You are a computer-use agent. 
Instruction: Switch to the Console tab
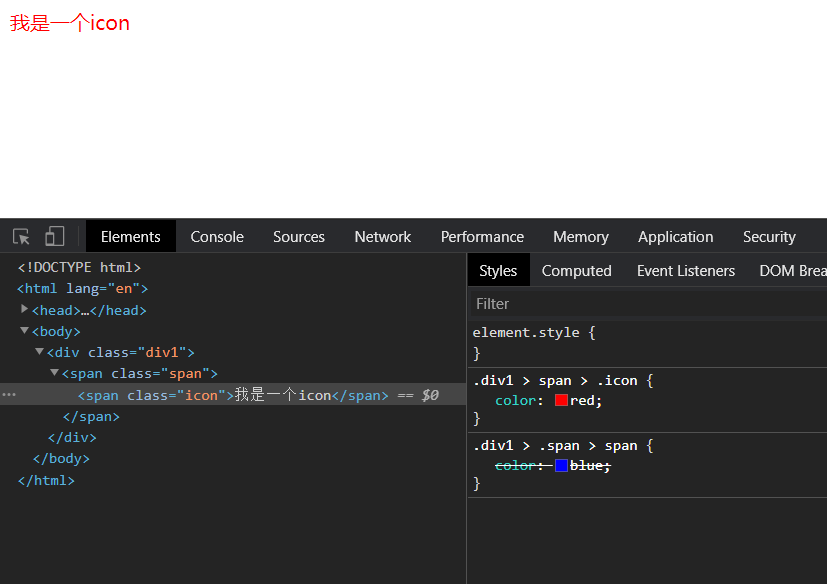coord(217,237)
